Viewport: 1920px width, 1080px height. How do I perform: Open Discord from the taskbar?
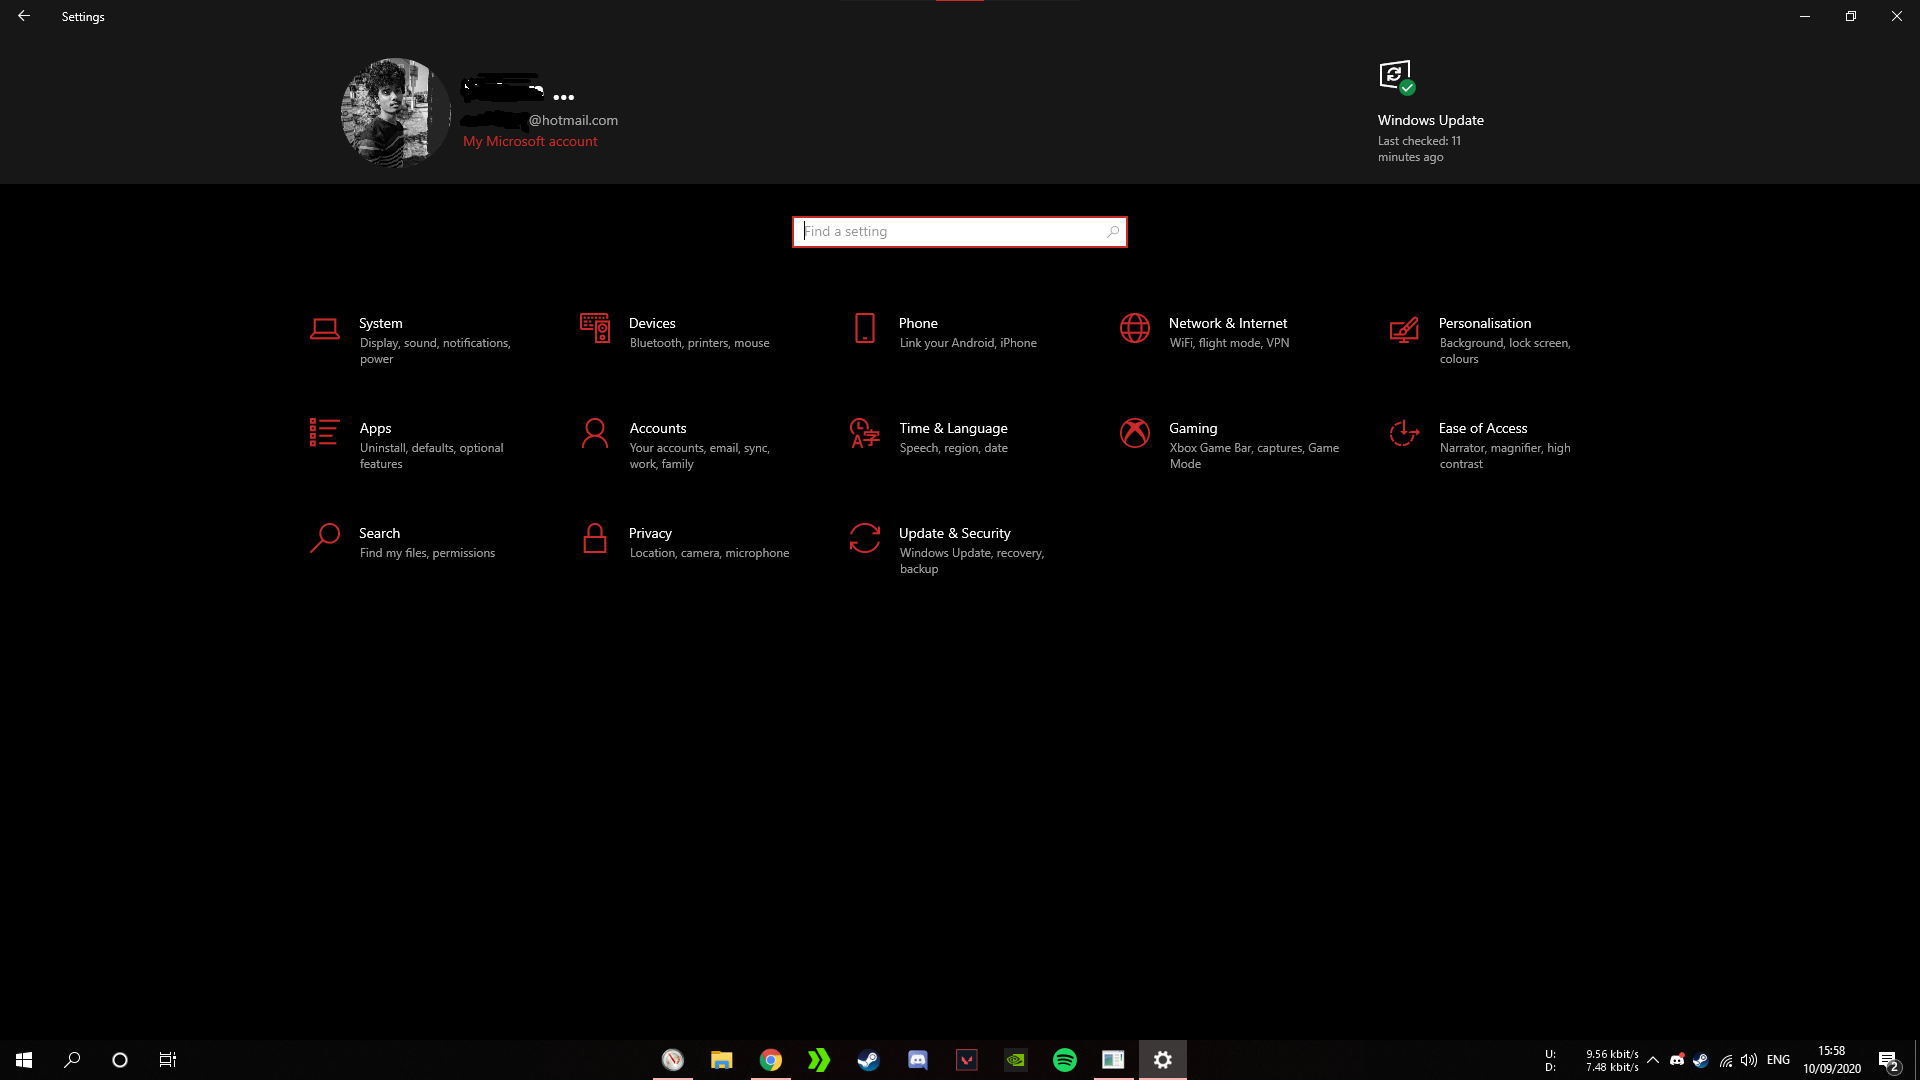tap(917, 1060)
